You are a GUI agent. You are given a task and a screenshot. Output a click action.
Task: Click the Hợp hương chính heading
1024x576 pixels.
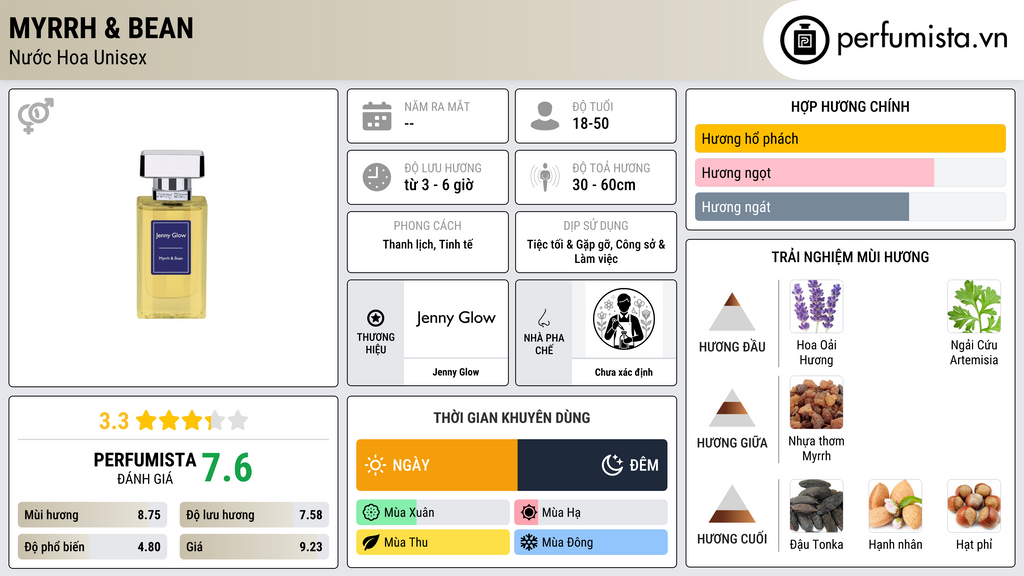(850, 106)
